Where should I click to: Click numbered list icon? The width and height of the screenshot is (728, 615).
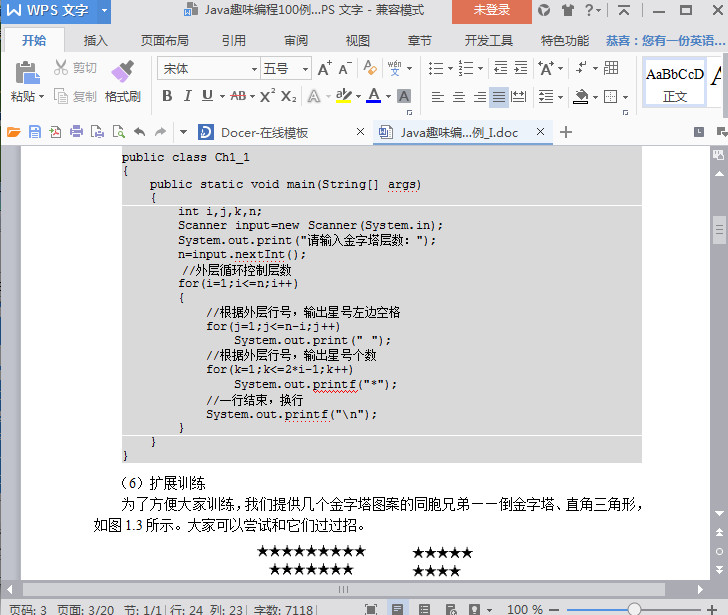(x=466, y=69)
